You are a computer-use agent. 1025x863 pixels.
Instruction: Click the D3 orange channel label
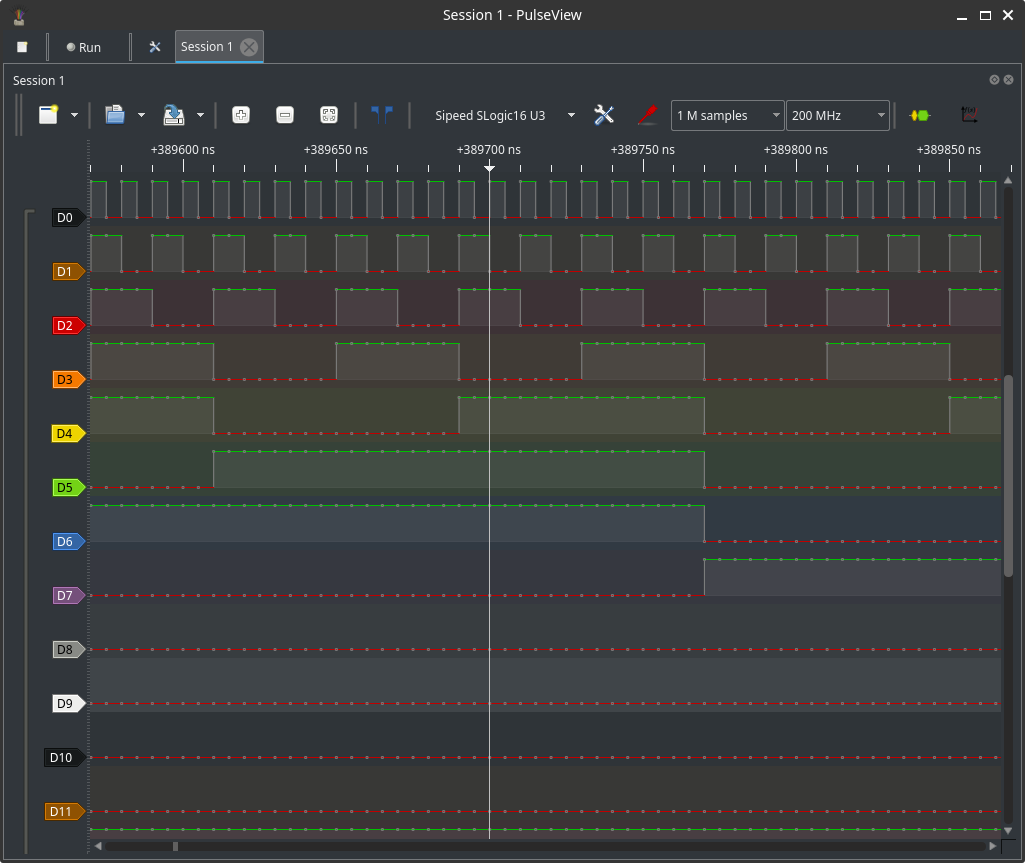pyautogui.click(x=66, y=380)
